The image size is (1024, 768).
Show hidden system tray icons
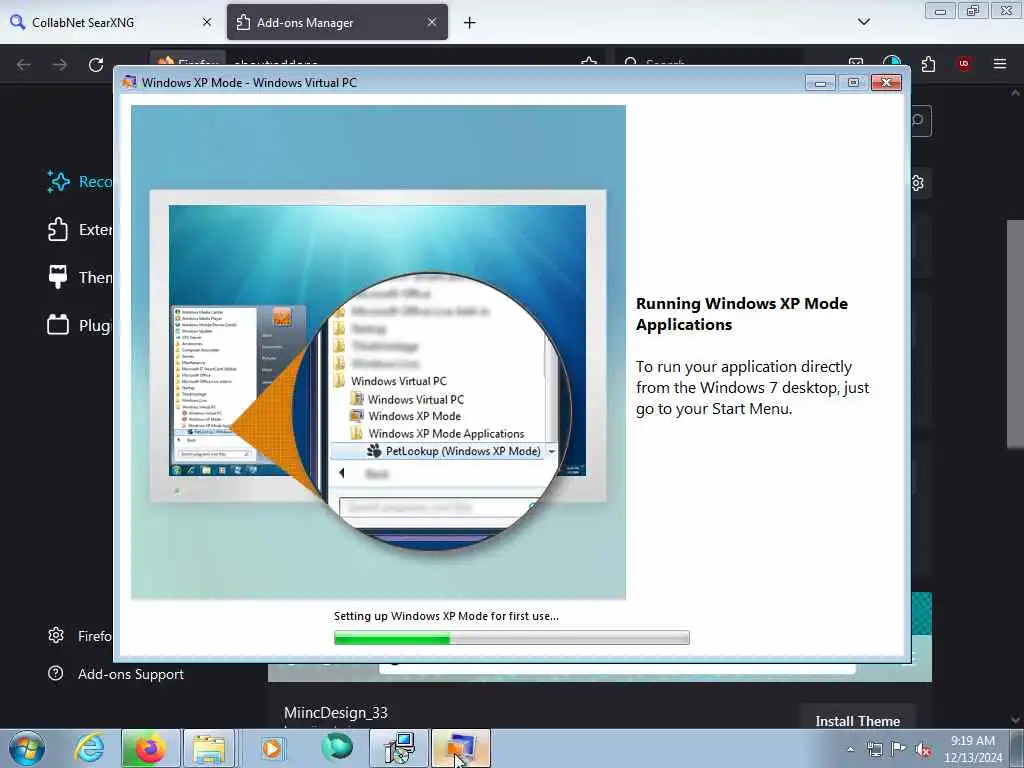[x=850, y=749]
